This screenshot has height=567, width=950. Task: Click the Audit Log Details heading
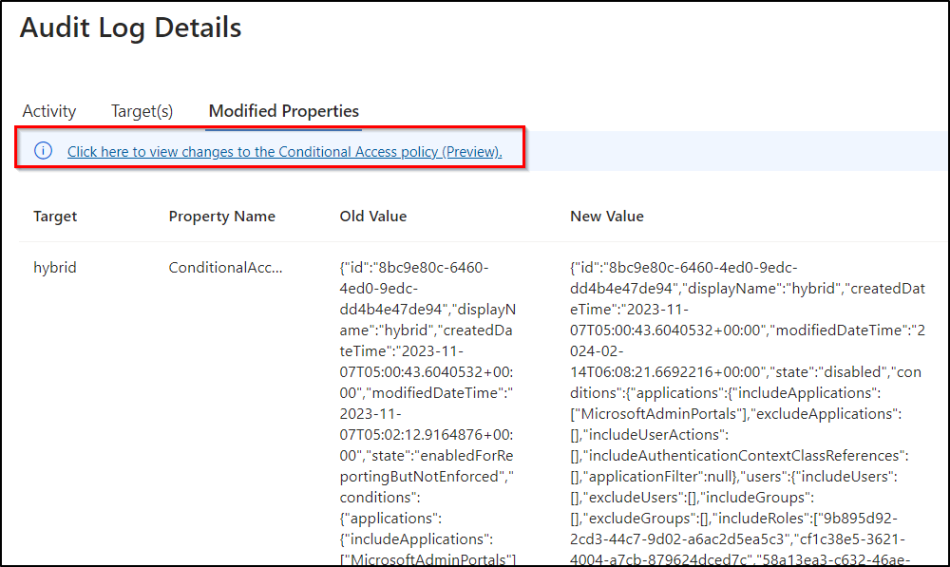[131, 28]
